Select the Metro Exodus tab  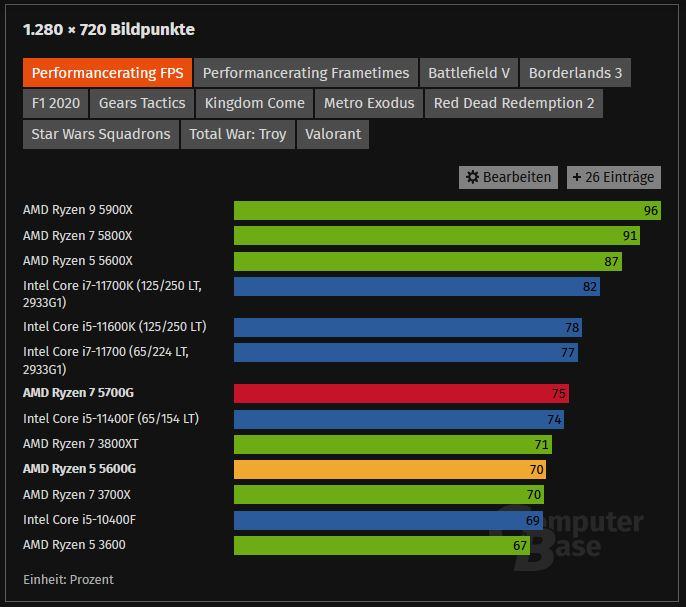369,103
